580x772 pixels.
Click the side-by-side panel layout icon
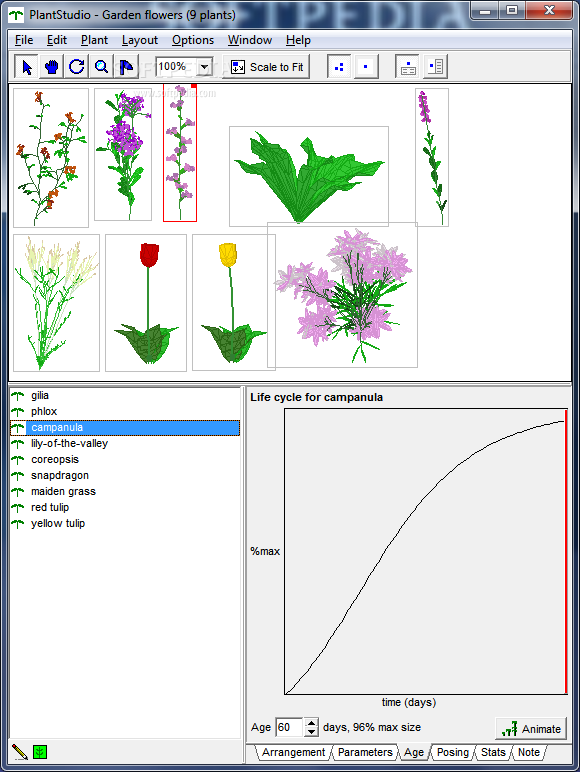click(435, 66)
